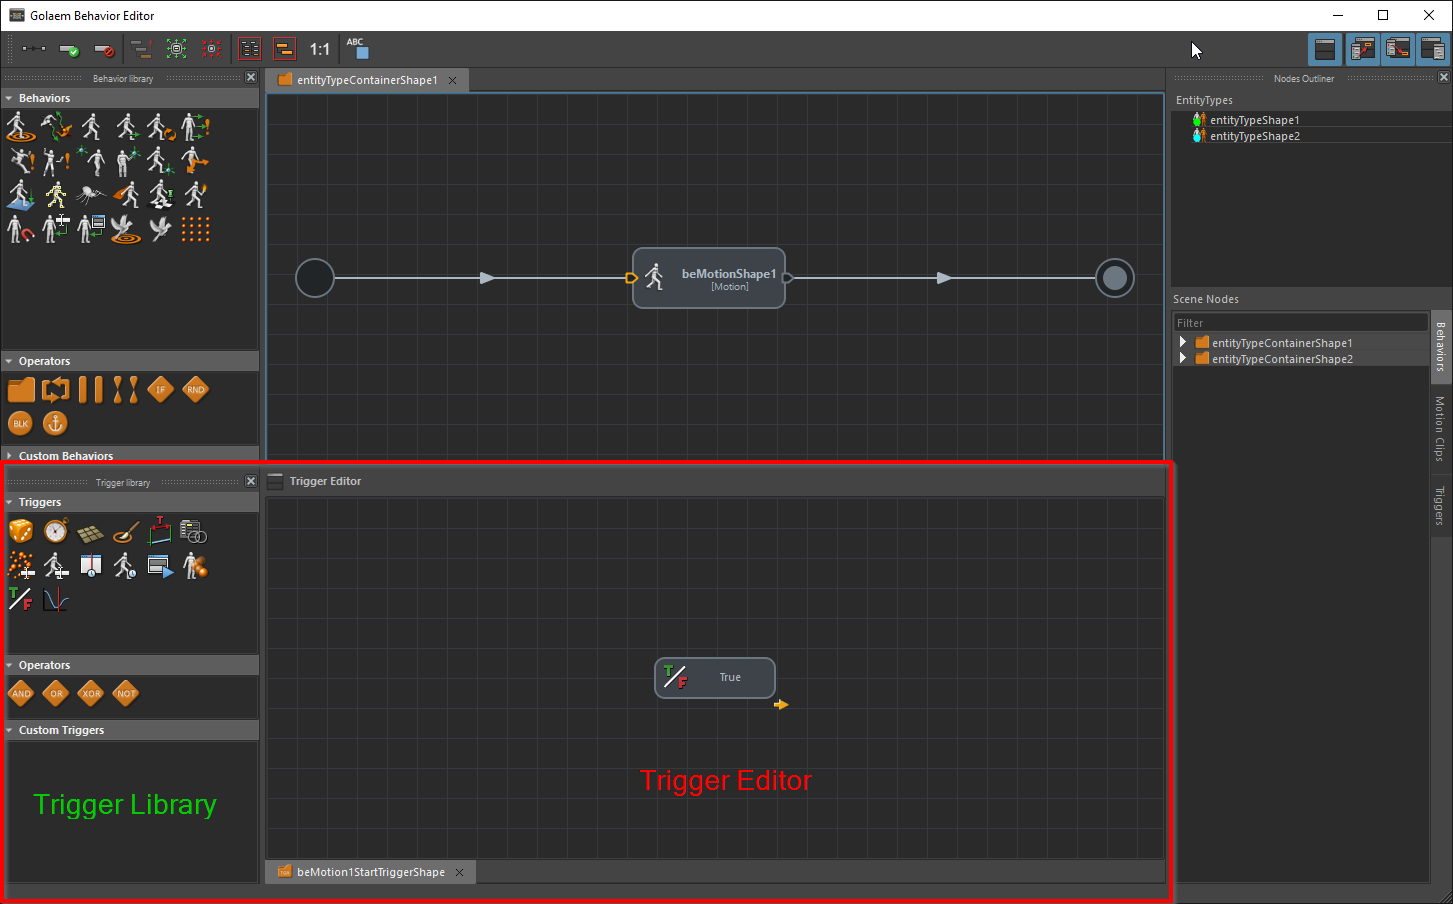Choose the orange dots grid behavior icon

pyautogui.click(x=195, y=229)
